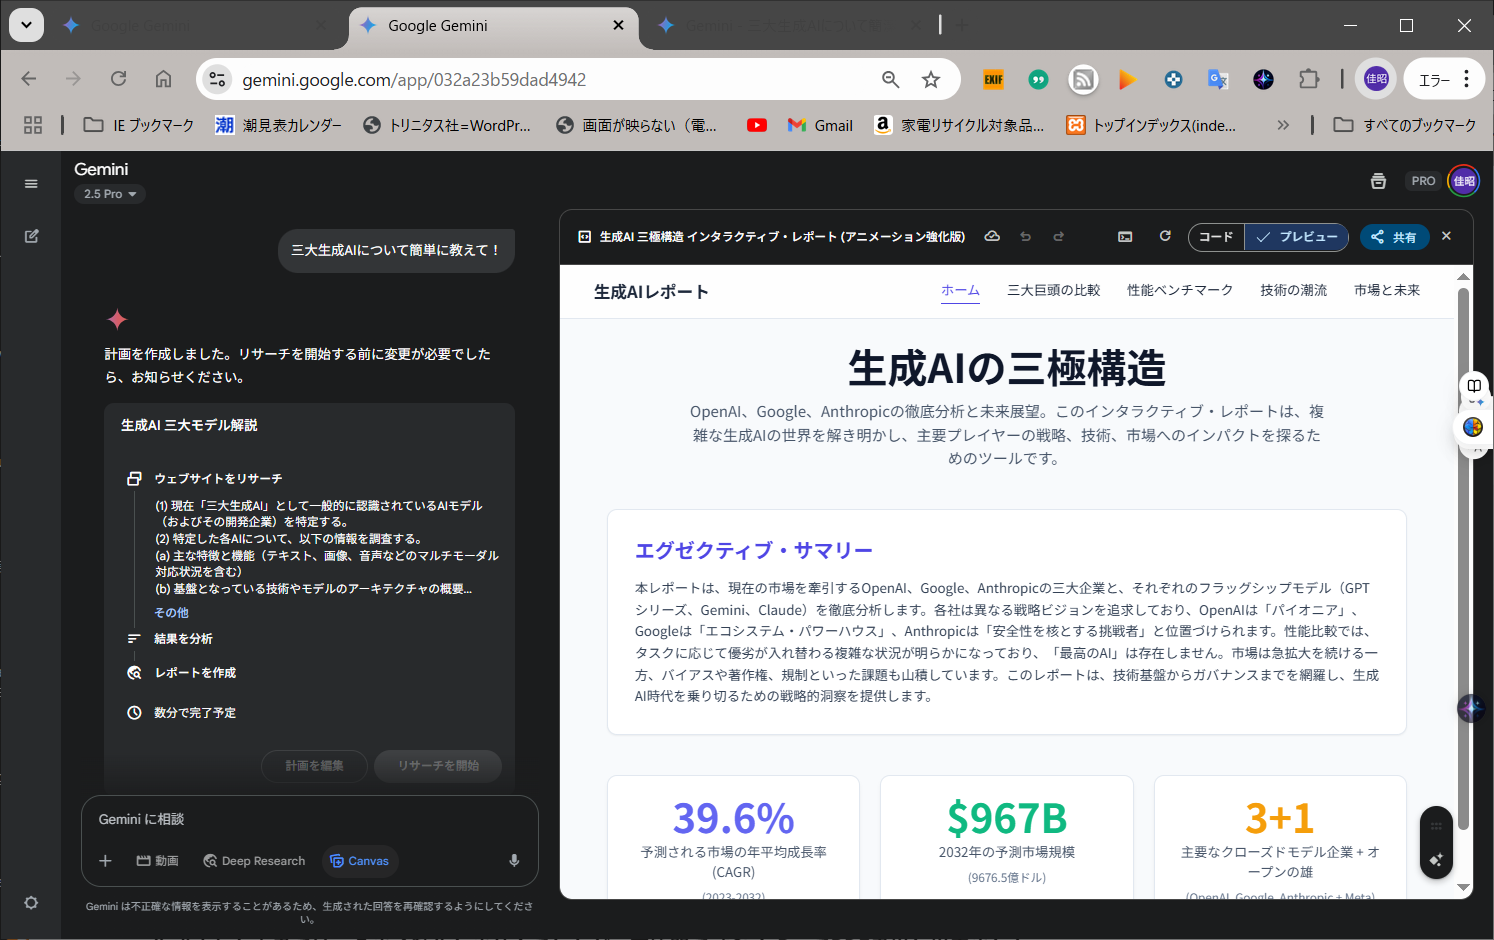Click the cloud save icon in canvas header
1494x940 pixels.
(x=992, y=236)
